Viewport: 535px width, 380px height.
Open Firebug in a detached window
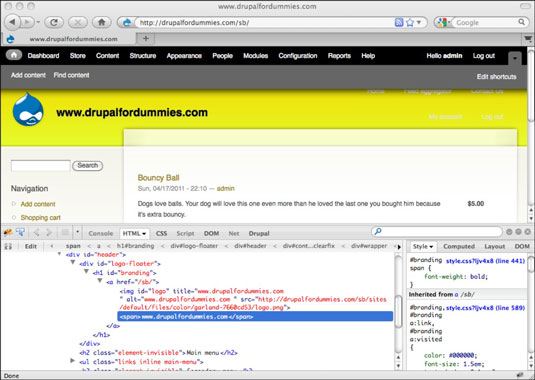[518, 232]
